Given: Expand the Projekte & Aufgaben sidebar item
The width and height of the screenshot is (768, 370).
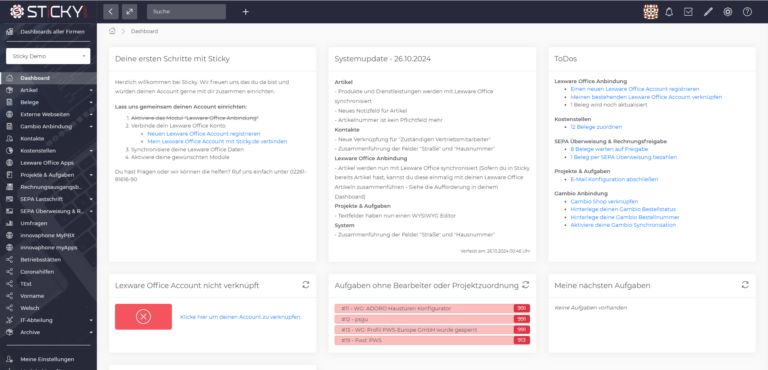Looking at the screenshot, I should coord(48,175).
